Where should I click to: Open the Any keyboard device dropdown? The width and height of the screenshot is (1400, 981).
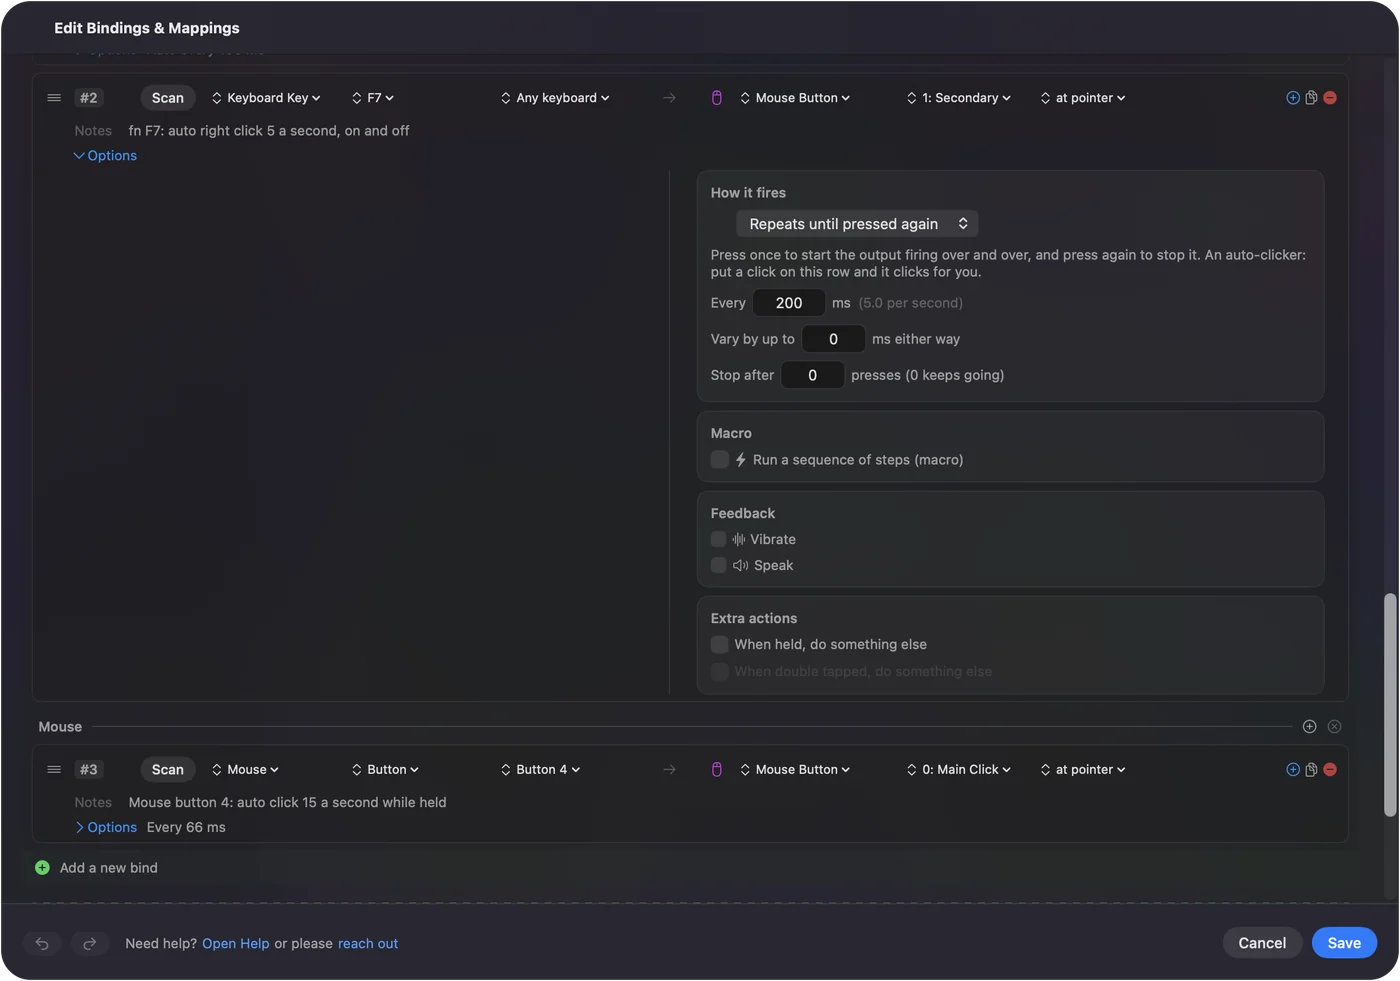point(555,98)
